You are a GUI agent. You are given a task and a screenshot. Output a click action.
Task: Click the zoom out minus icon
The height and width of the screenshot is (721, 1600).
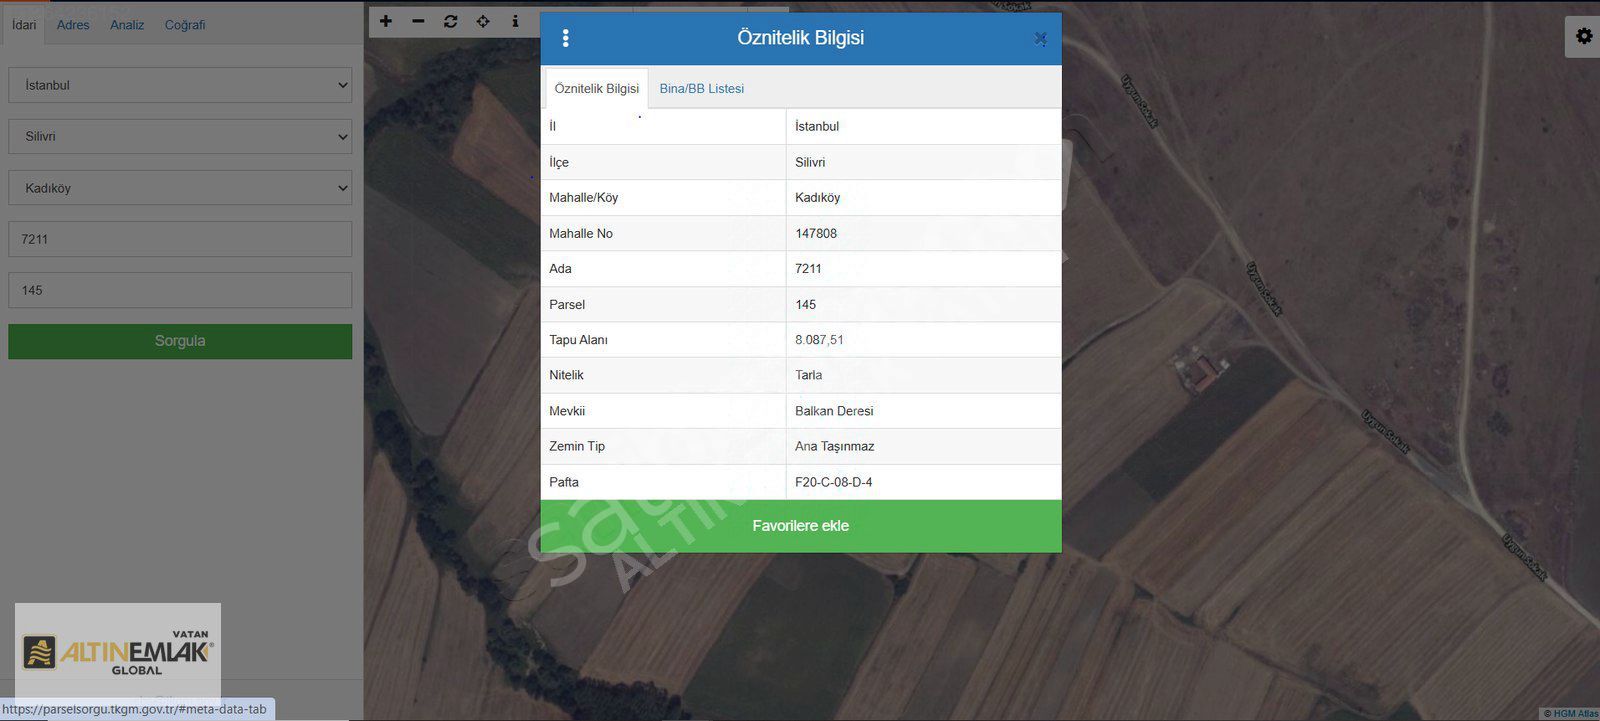click(x=418, y=21)
